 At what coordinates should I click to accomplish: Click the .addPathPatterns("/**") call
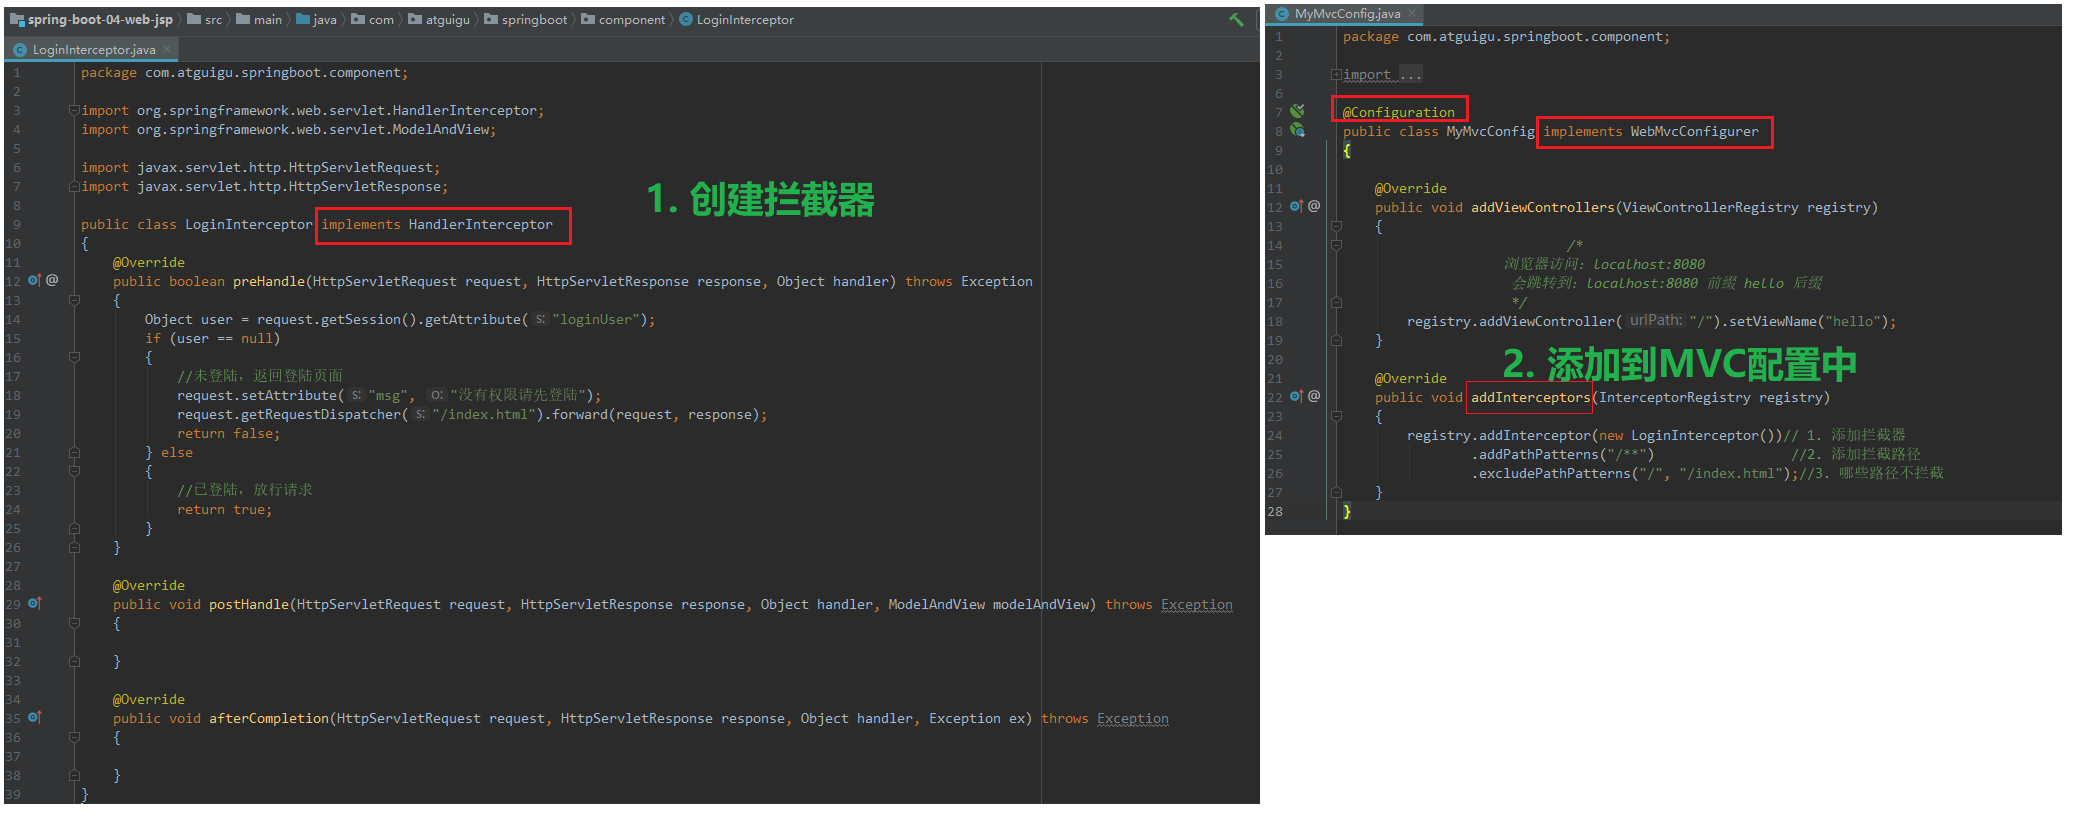pyautogui.click(x=1563, y=454)
